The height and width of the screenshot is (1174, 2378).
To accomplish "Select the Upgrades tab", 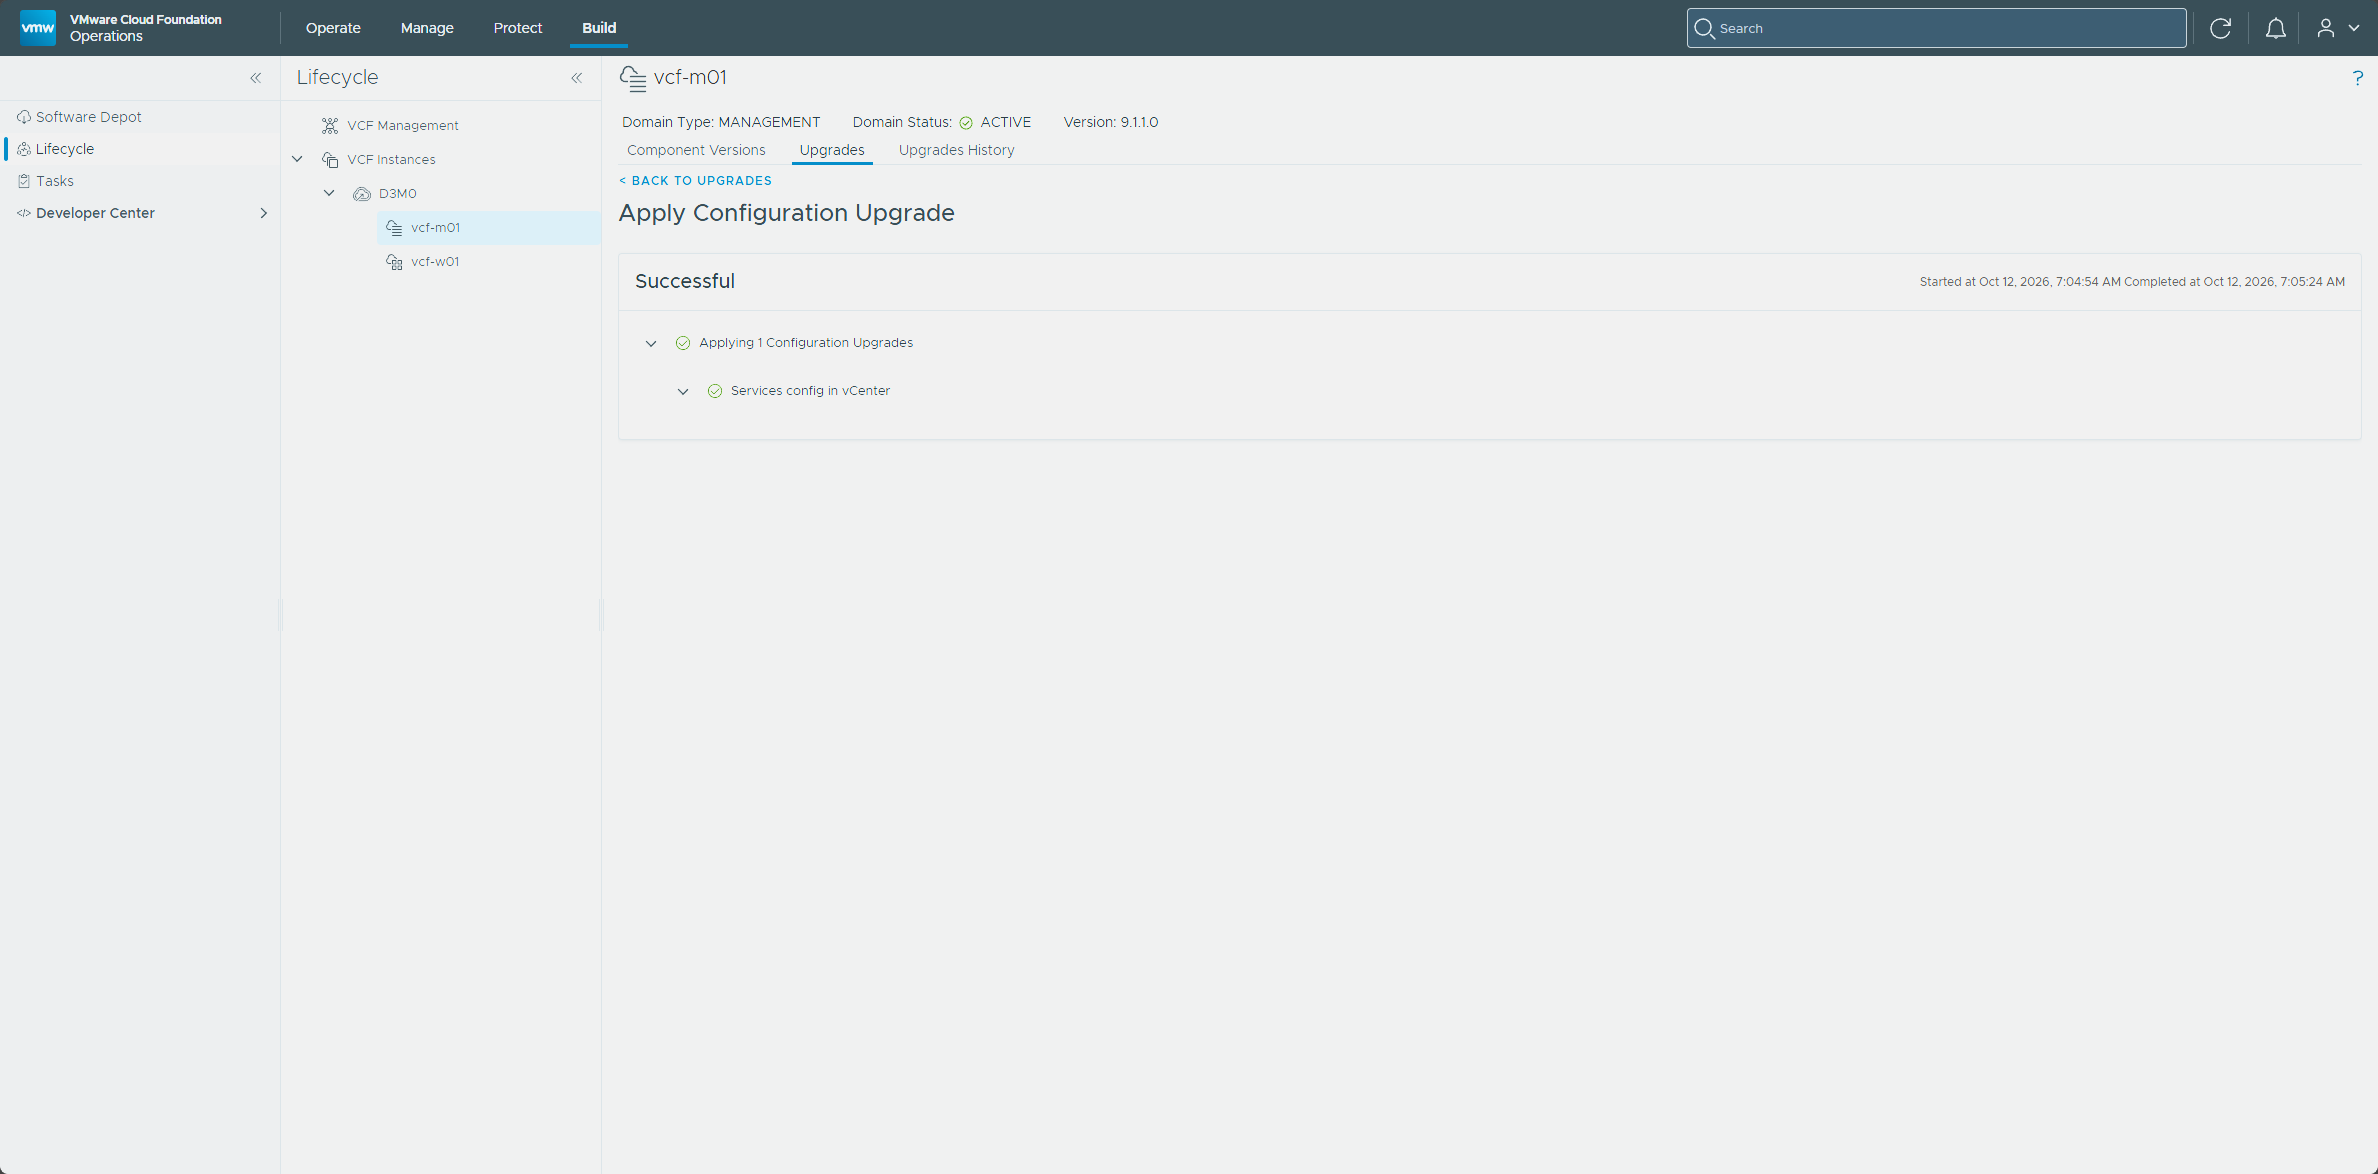I will click(832, 150).
